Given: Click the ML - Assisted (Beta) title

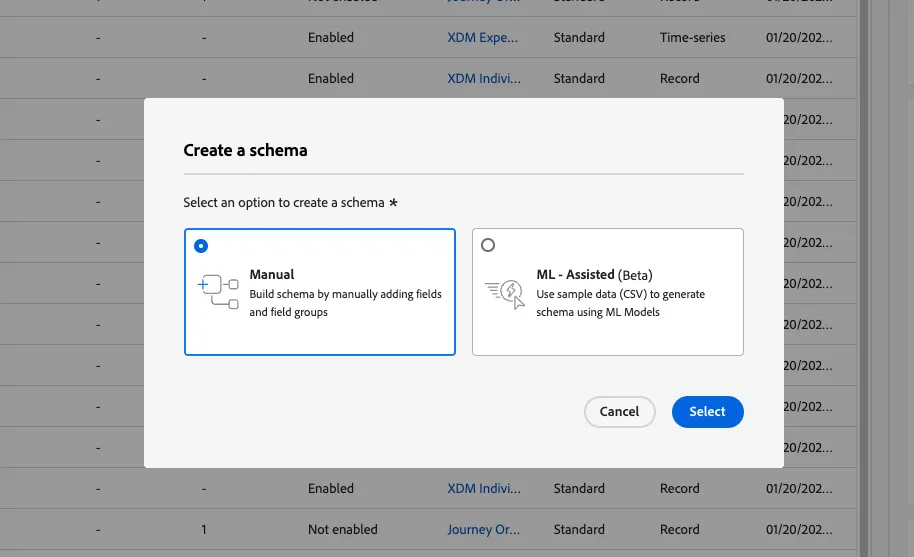Looking at the screenshot, I should (594, 275).
